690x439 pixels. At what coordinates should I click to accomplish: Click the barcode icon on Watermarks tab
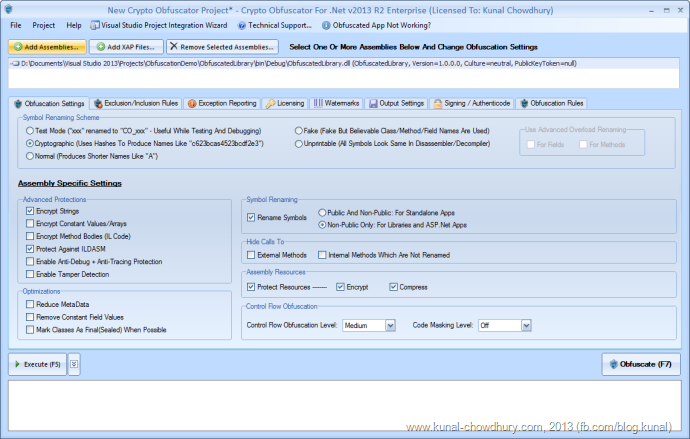[x=318, y=103]
